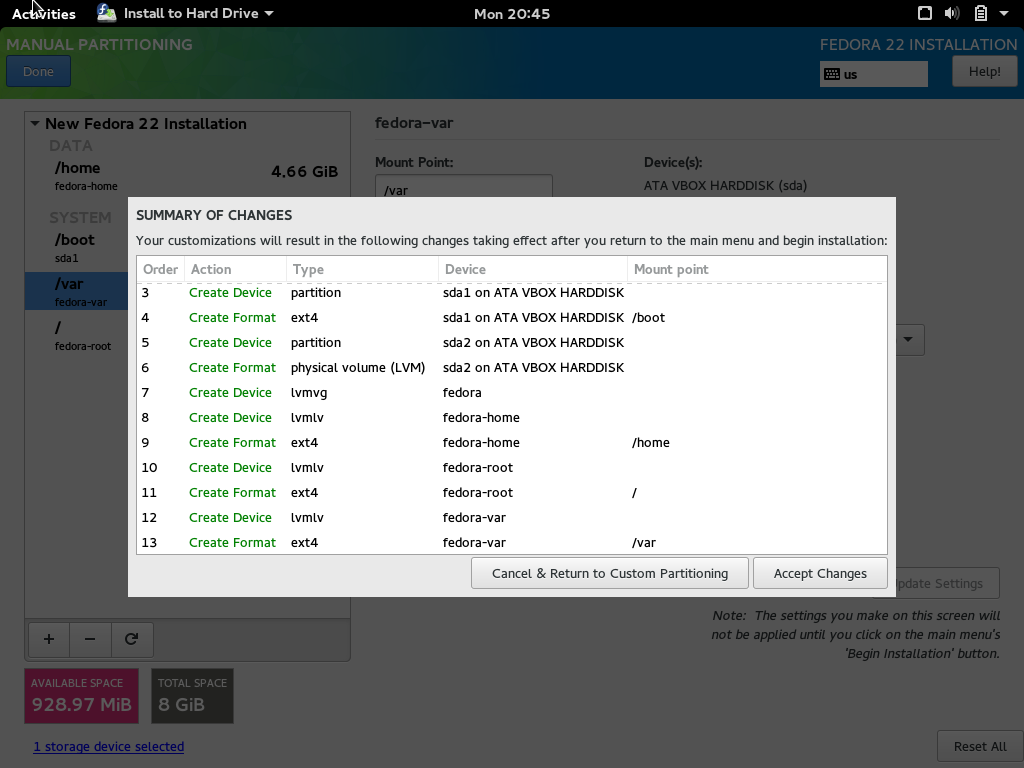Open the Install to Hard Drive app menu
This screenshot has height=768, width=1024.
pyautogui.click(x=185, y=13)
